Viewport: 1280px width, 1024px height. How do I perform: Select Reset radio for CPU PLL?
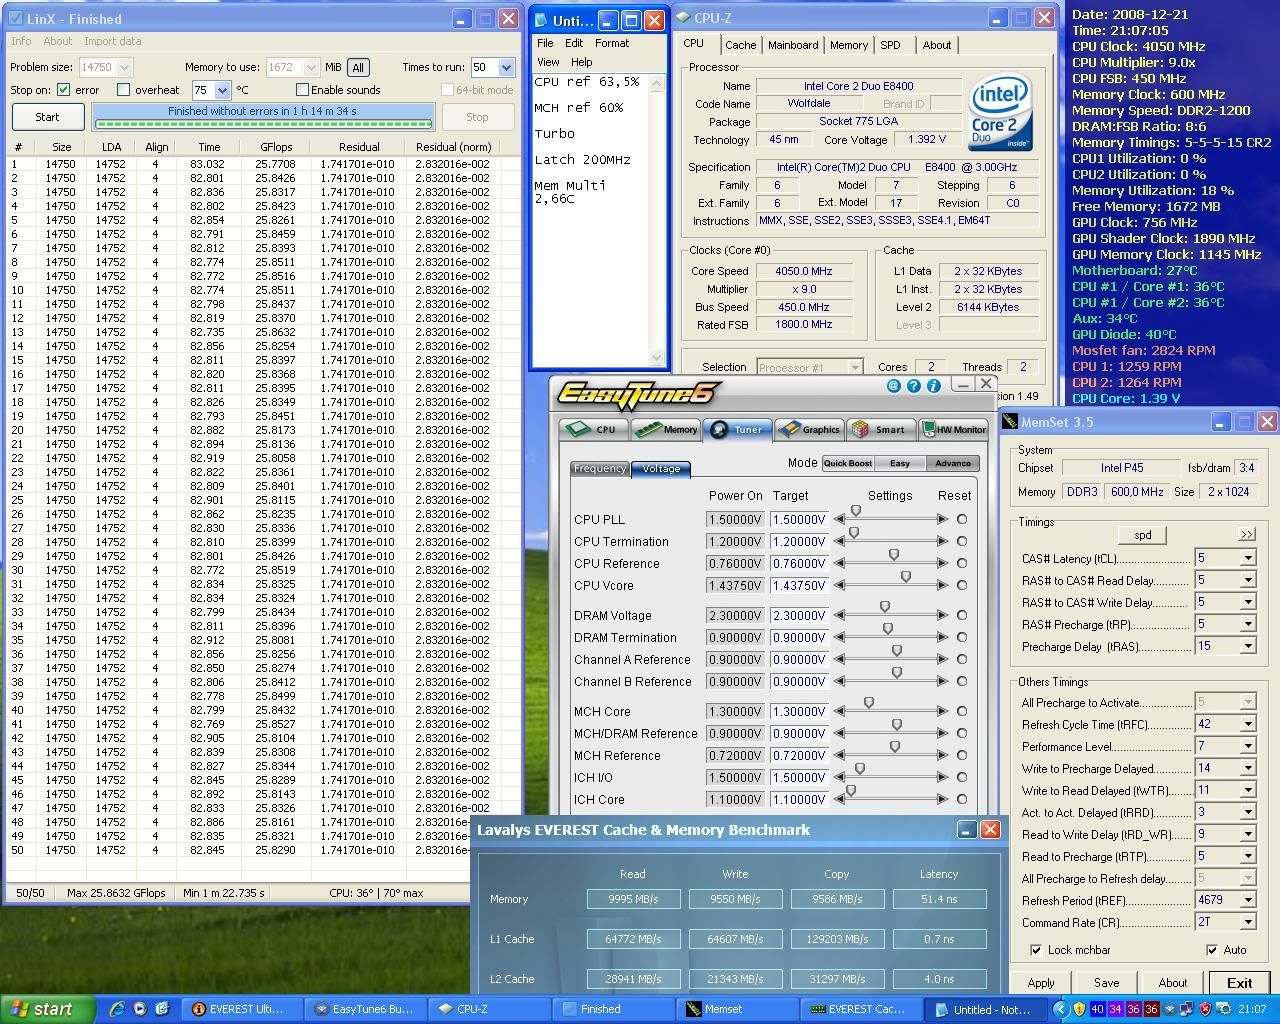[962, 520]
